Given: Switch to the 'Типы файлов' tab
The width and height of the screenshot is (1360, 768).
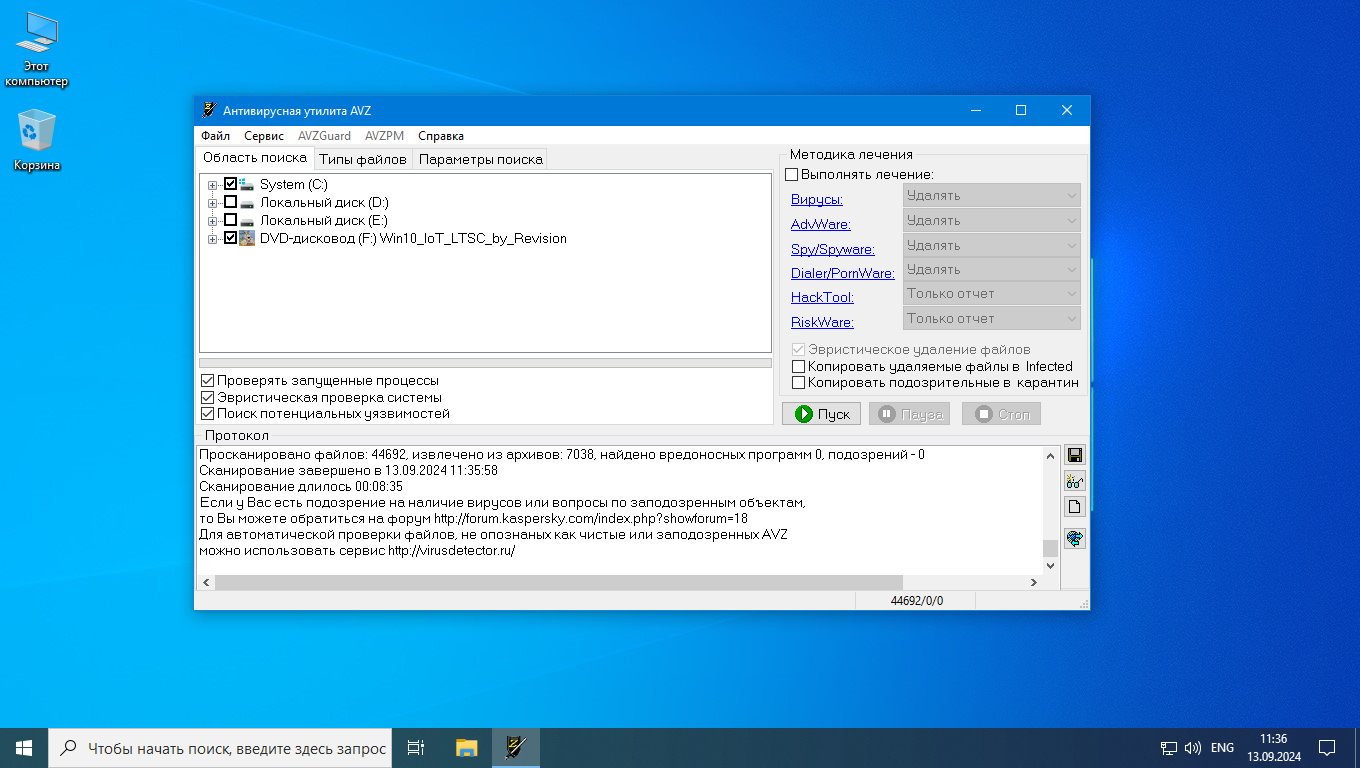Looking at the screenshot, I should tap(362, 159).
